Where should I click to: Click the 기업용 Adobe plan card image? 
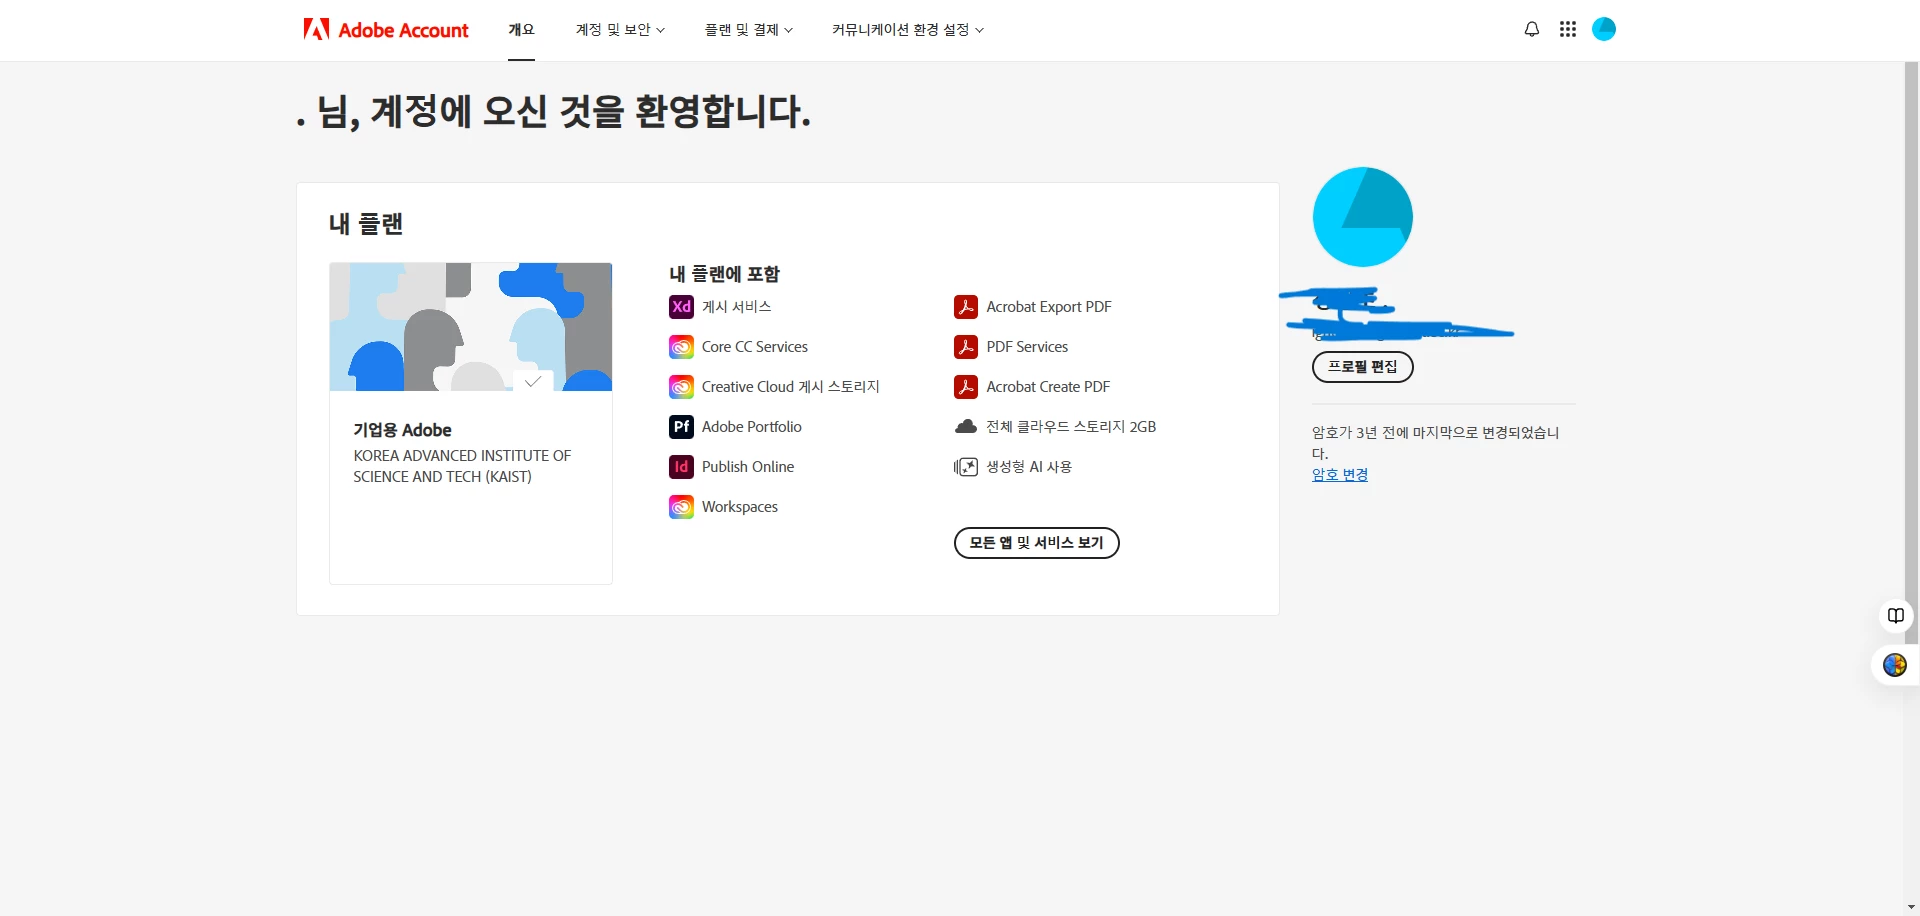471,327
